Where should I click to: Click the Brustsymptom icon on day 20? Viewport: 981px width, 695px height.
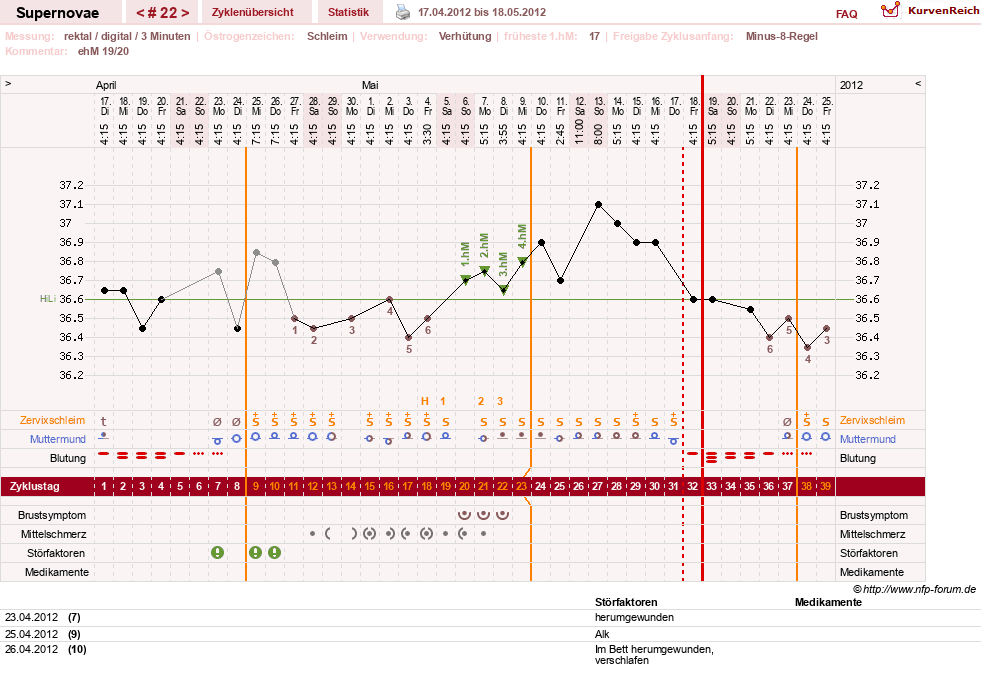pyautogui.click(x=464, y=515)
